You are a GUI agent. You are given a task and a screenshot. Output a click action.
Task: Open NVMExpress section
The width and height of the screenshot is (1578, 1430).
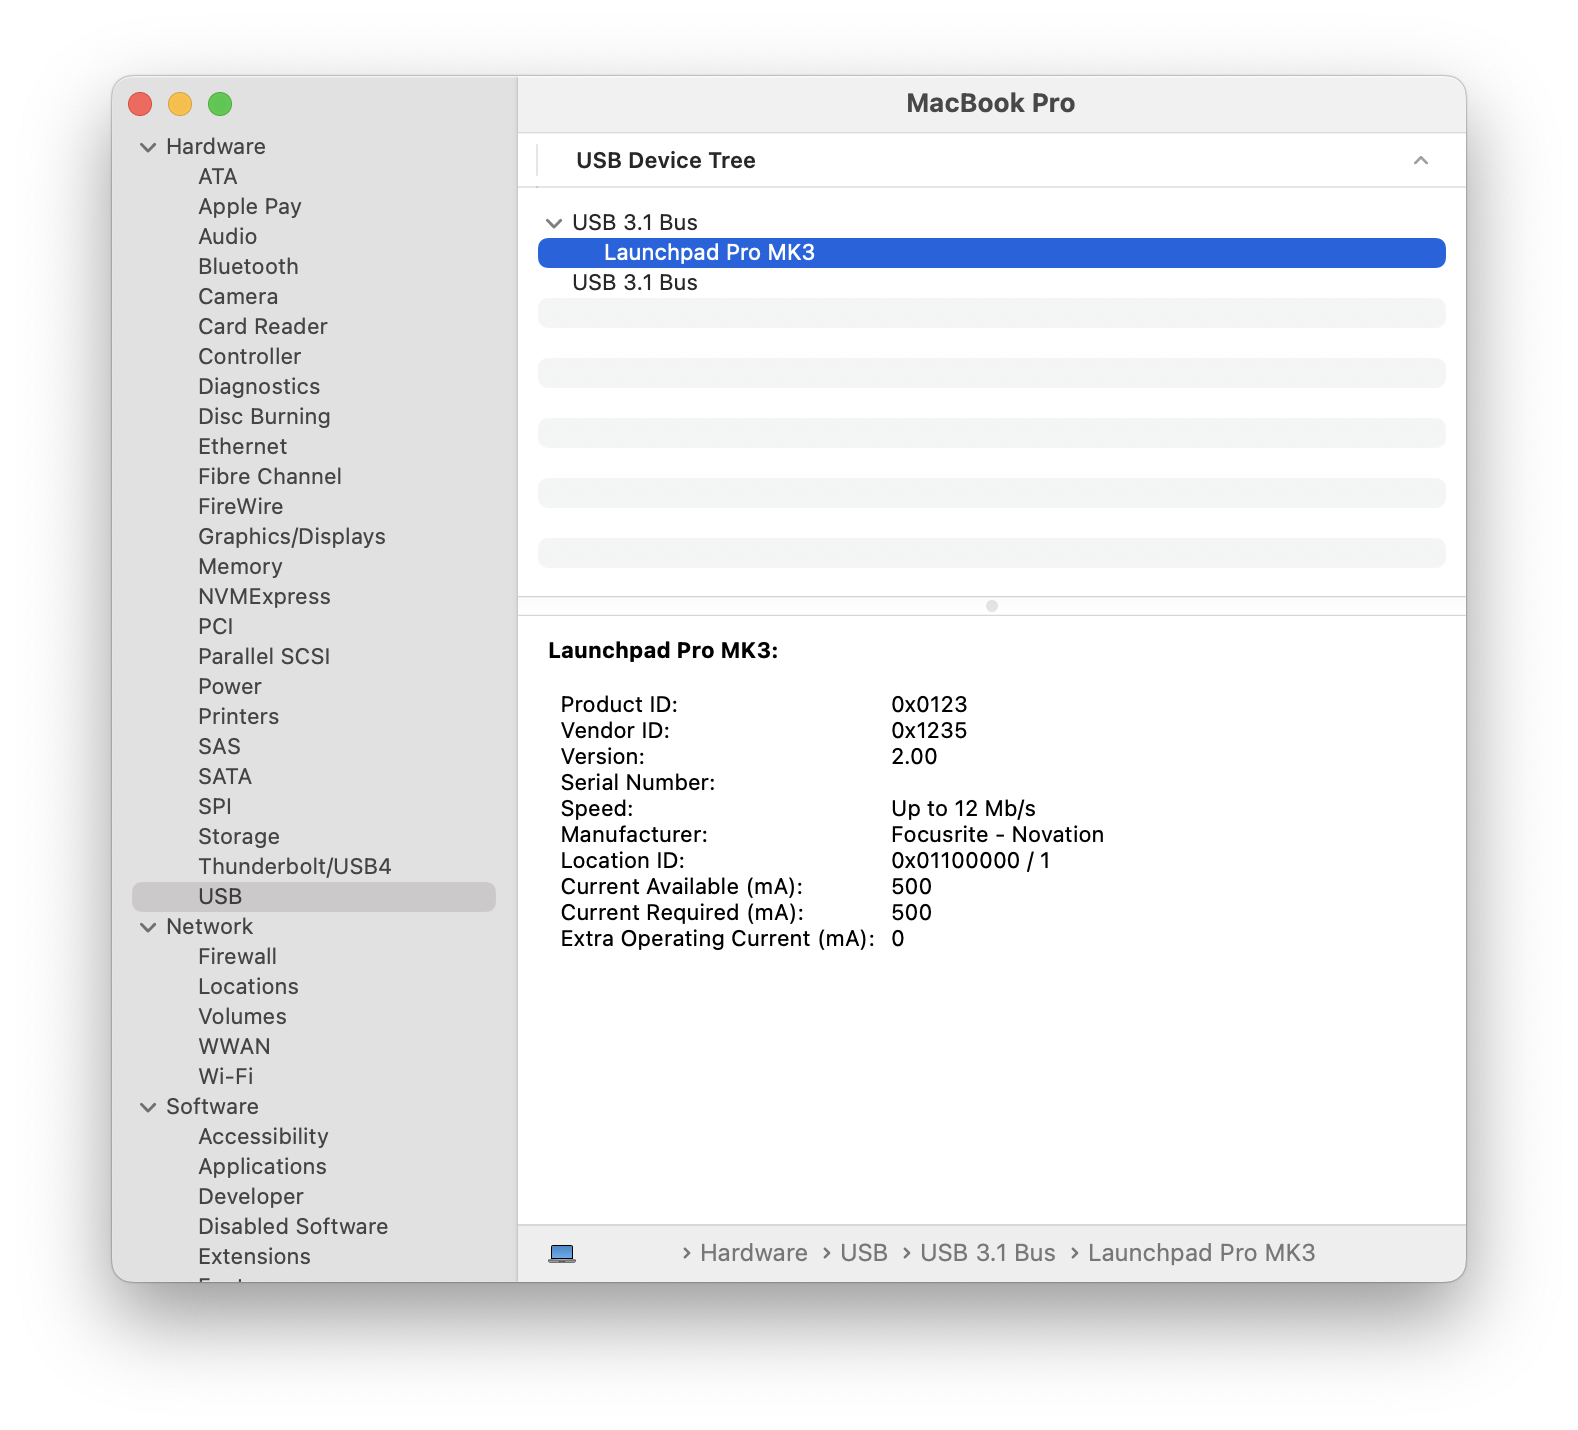[264, 597]
